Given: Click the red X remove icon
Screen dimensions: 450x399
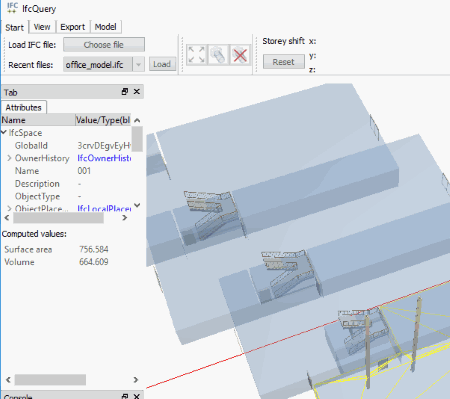Looking at the screenshot, I should click(240, 55).
